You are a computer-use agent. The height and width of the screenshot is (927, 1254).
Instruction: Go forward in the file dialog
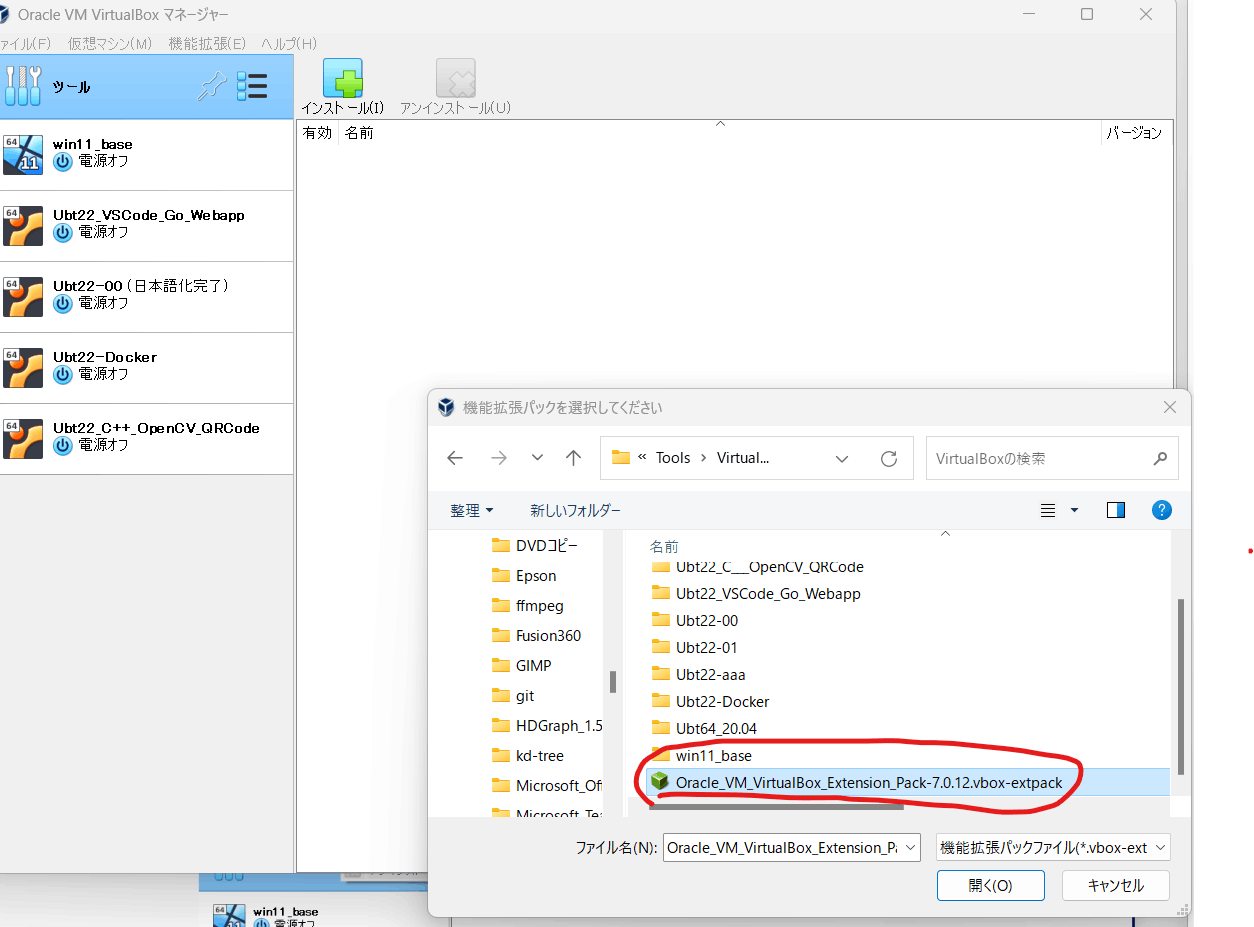499,458
